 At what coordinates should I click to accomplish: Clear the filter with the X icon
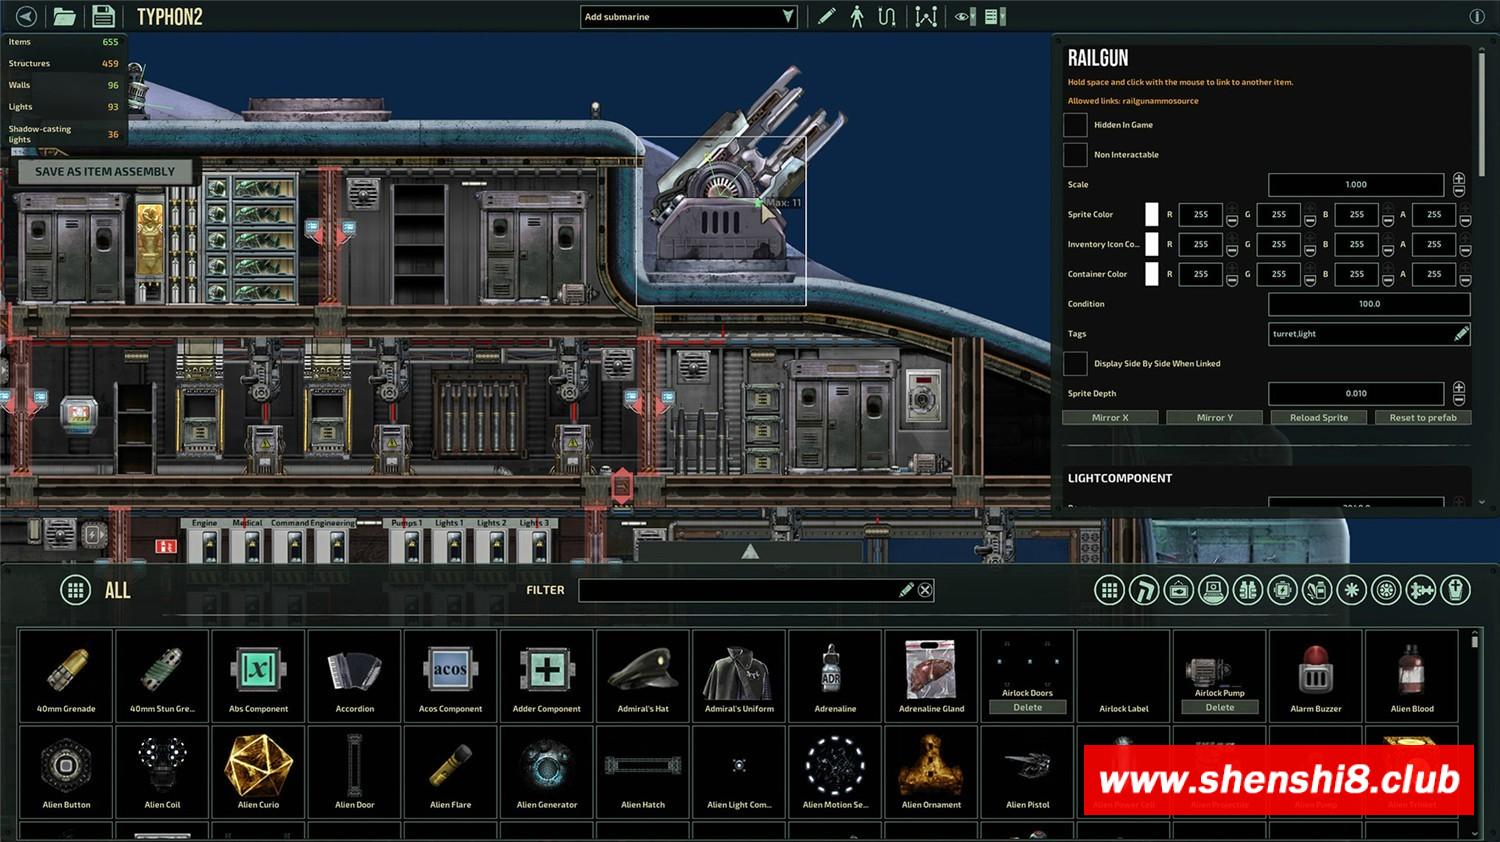pyautogui.click(x=925, y=590)
